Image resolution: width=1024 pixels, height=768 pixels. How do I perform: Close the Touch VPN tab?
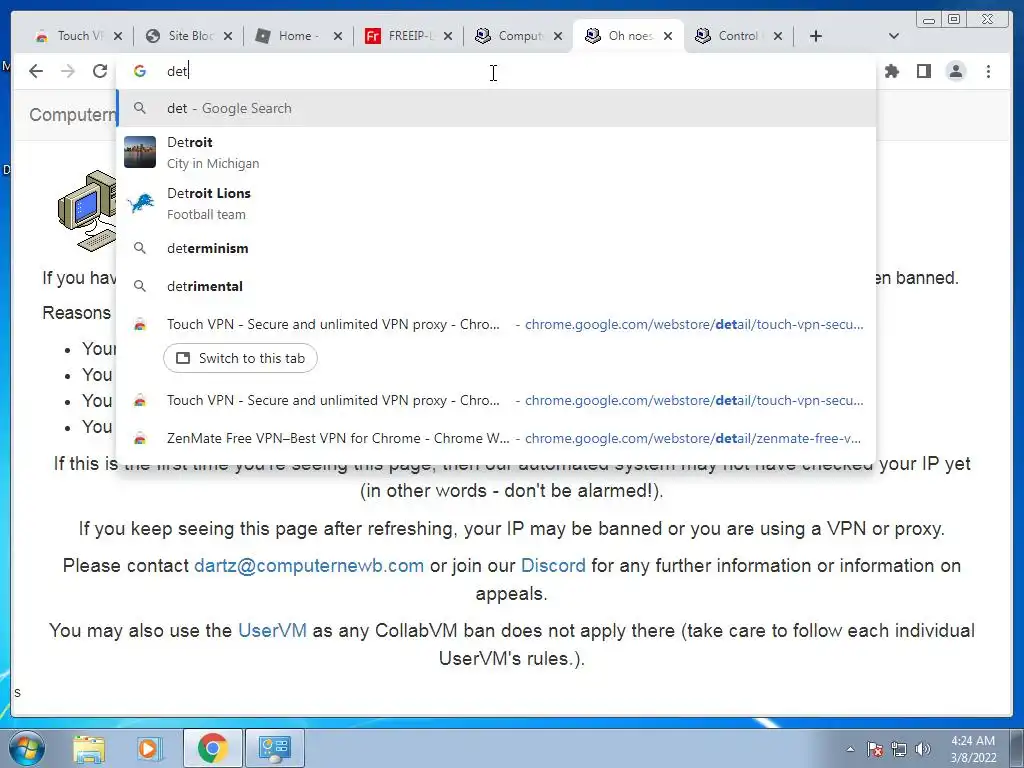click(x=118, y=36)
